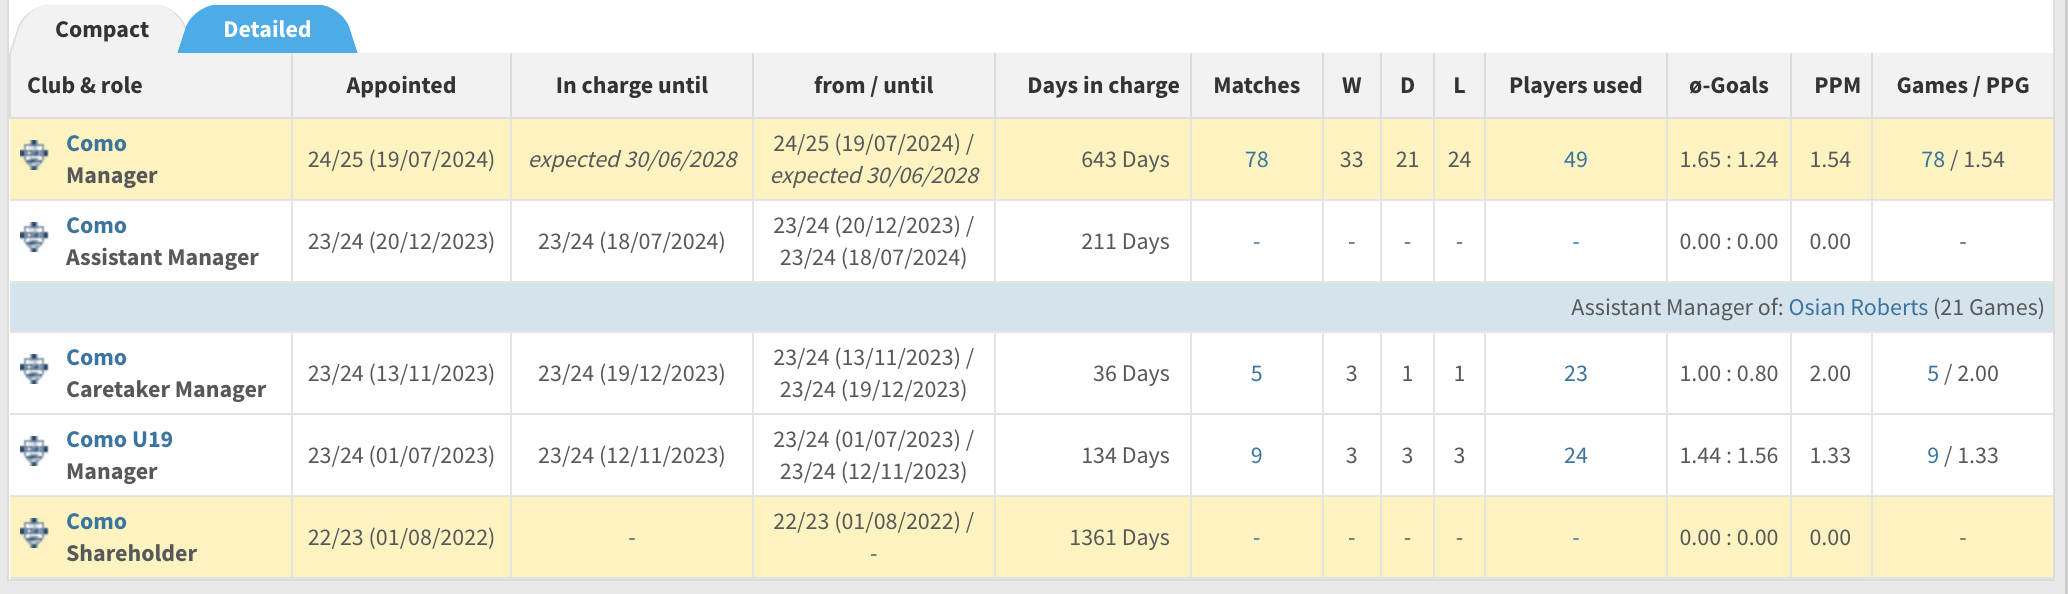2068x594 pixels.
Task: Click the Como crest beside Shareholder
Action: pos(34,533)
